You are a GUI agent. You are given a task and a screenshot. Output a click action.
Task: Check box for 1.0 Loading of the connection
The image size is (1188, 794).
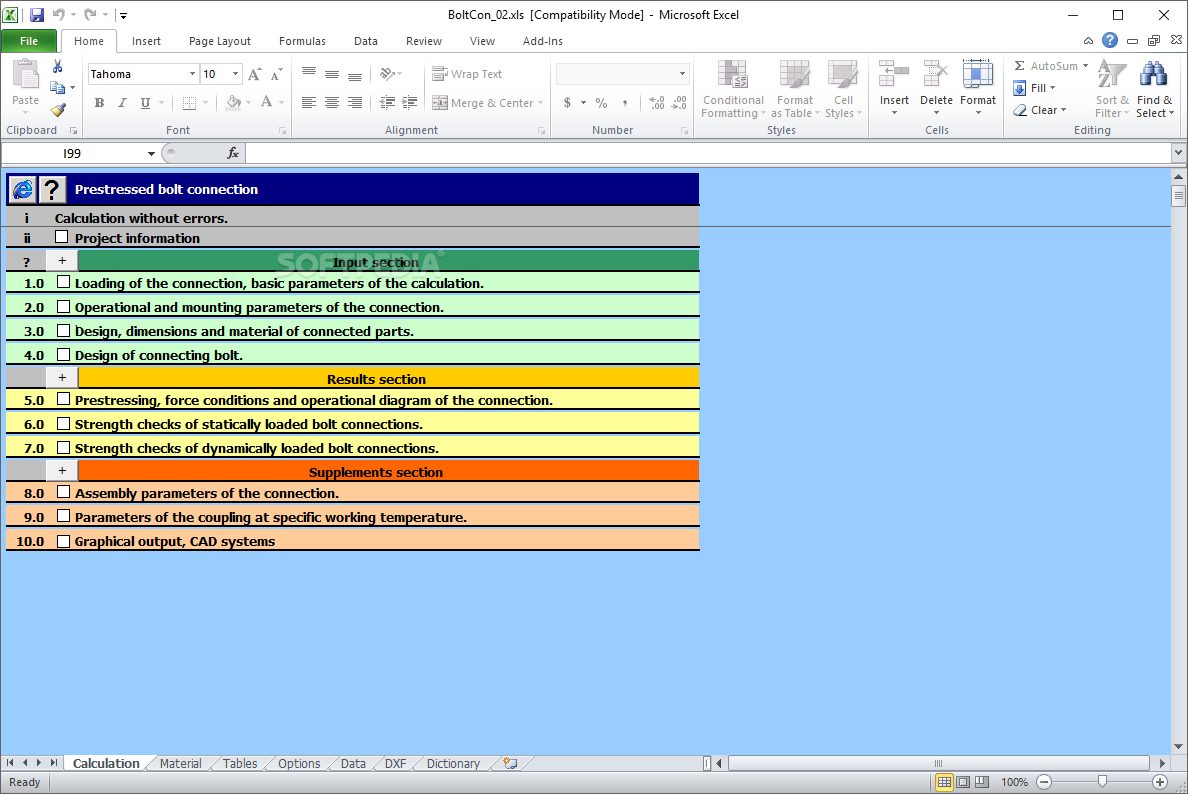click(x=64, y=282)
